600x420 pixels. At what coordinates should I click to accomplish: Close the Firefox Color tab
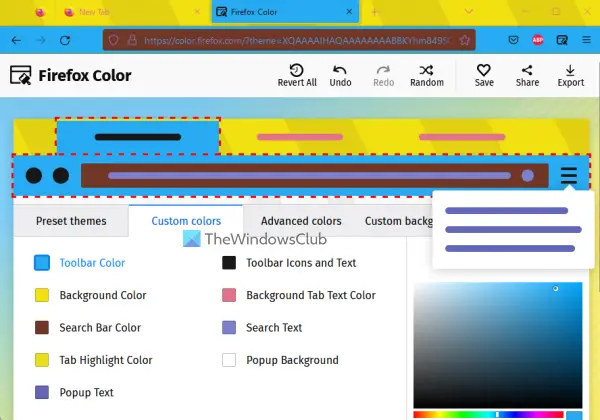click(x=349, y=12)
